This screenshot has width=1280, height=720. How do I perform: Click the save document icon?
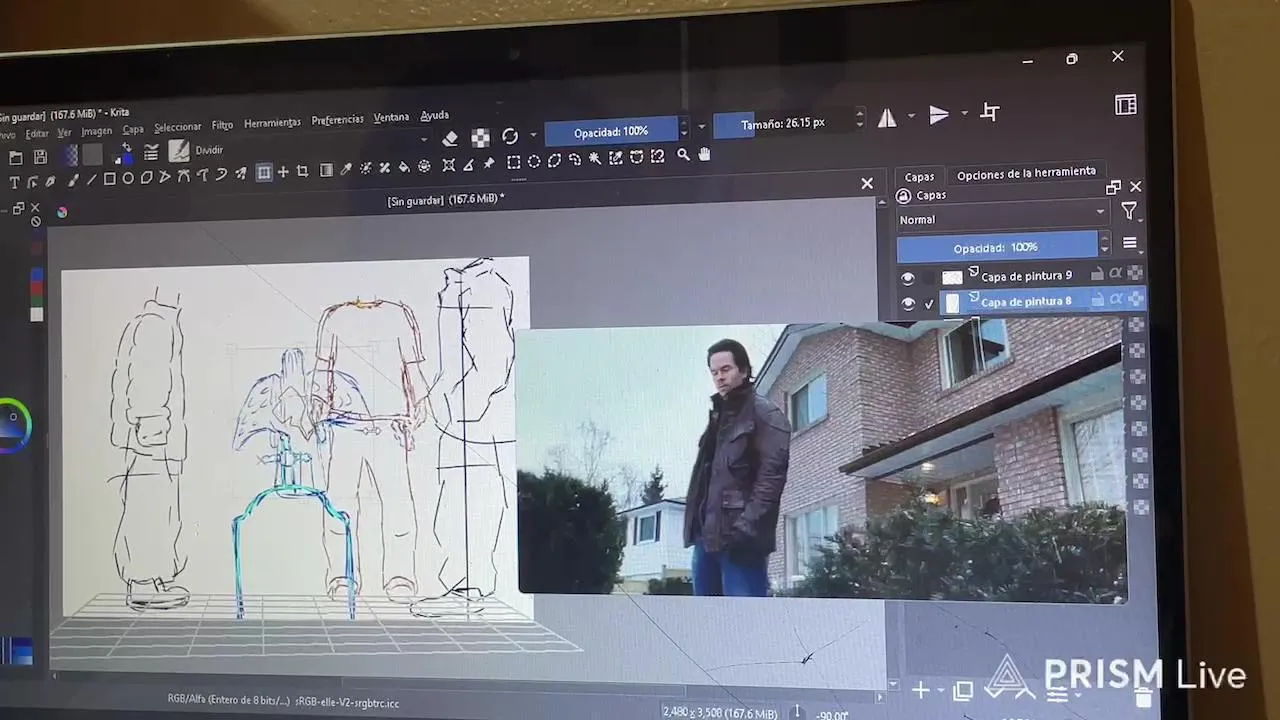41,157
